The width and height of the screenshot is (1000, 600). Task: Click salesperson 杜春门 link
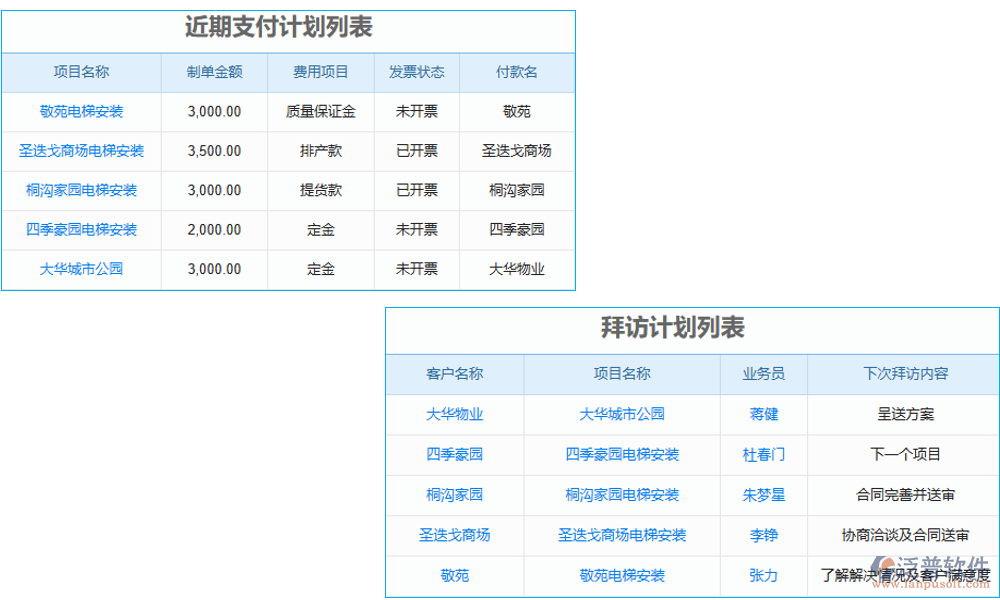pyautogui.click(x=763, y=454)
